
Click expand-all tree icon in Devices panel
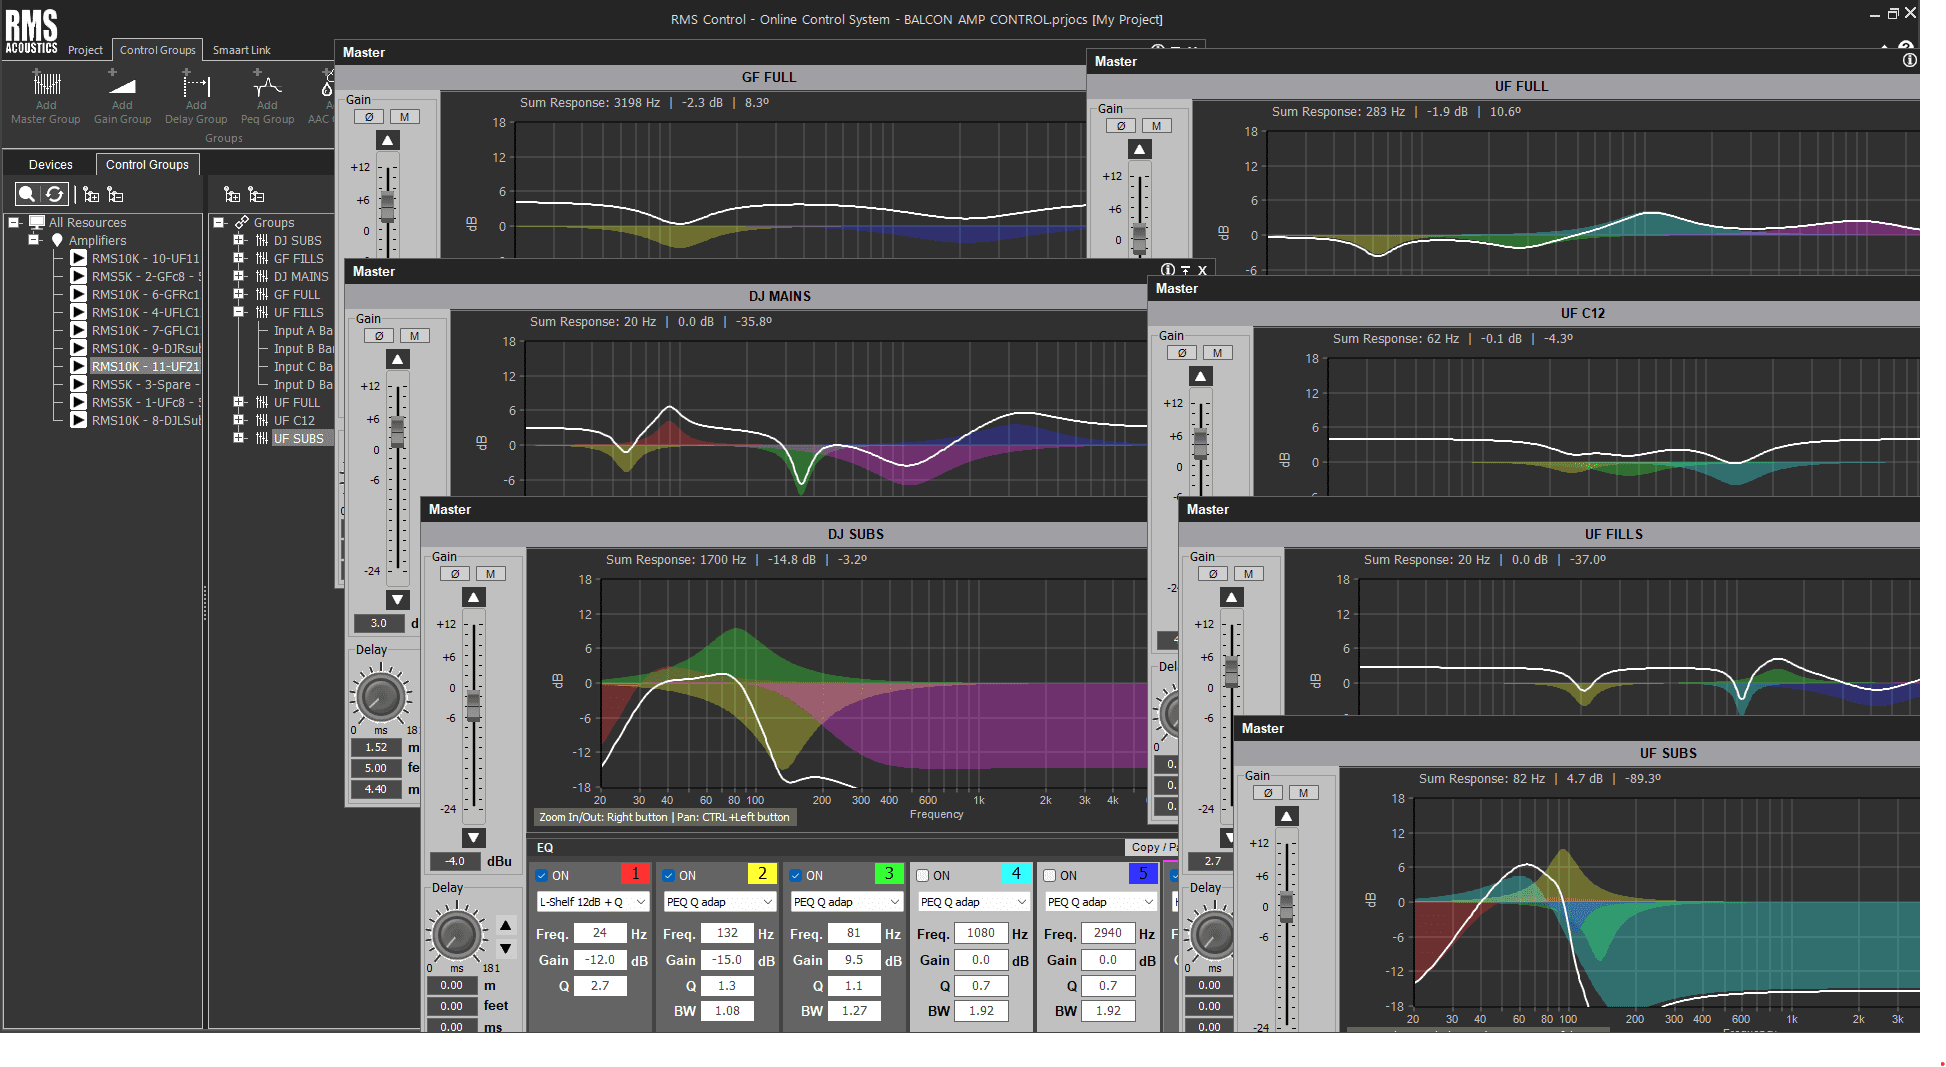pyautogui.click(x=91, y=194)
